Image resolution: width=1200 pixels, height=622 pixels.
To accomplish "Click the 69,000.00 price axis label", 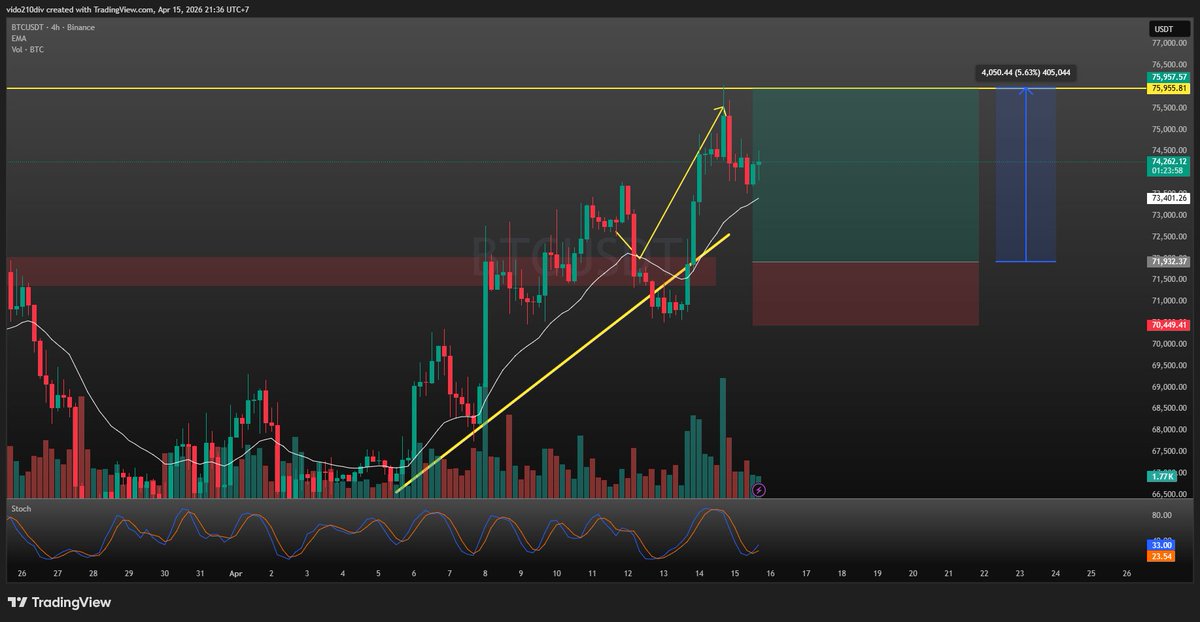I will point(1169,387).
